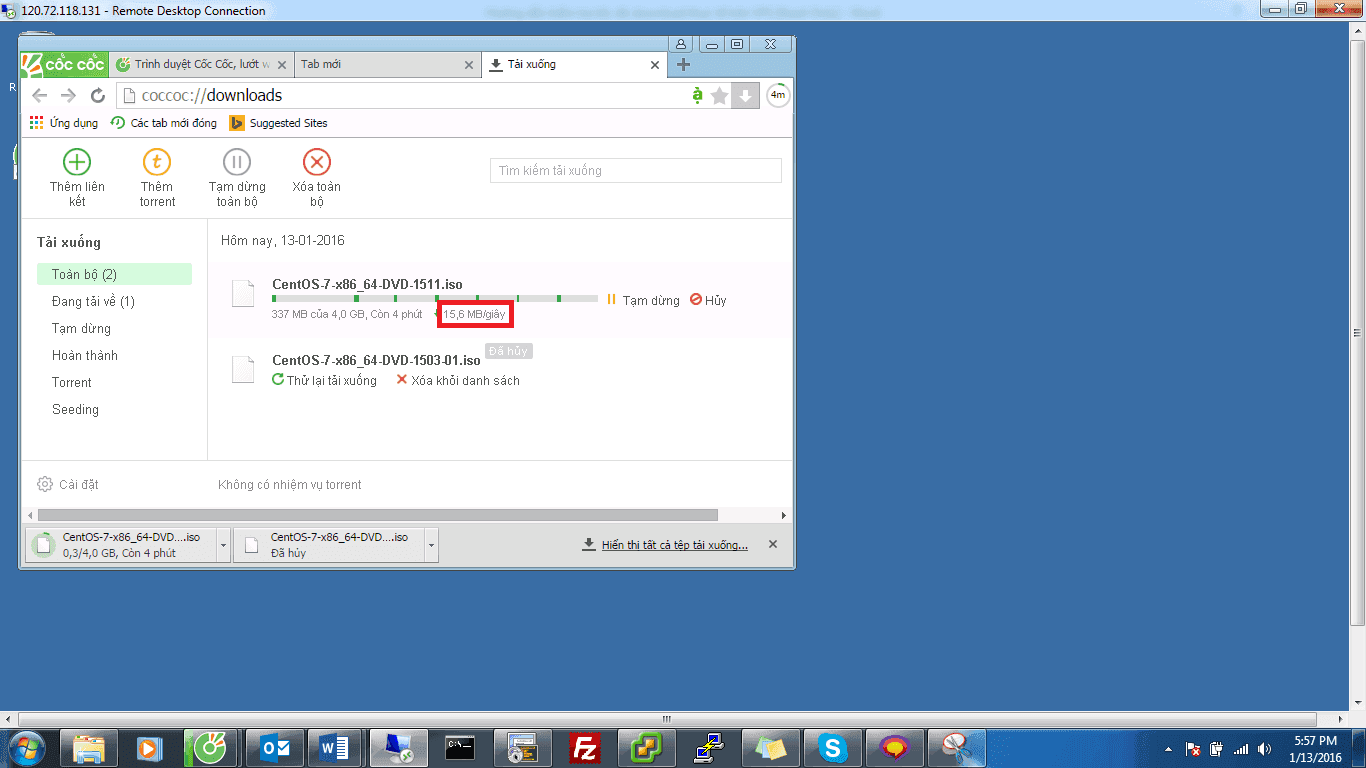Click the bookmark star icon in address bar

tap(720, 95)
